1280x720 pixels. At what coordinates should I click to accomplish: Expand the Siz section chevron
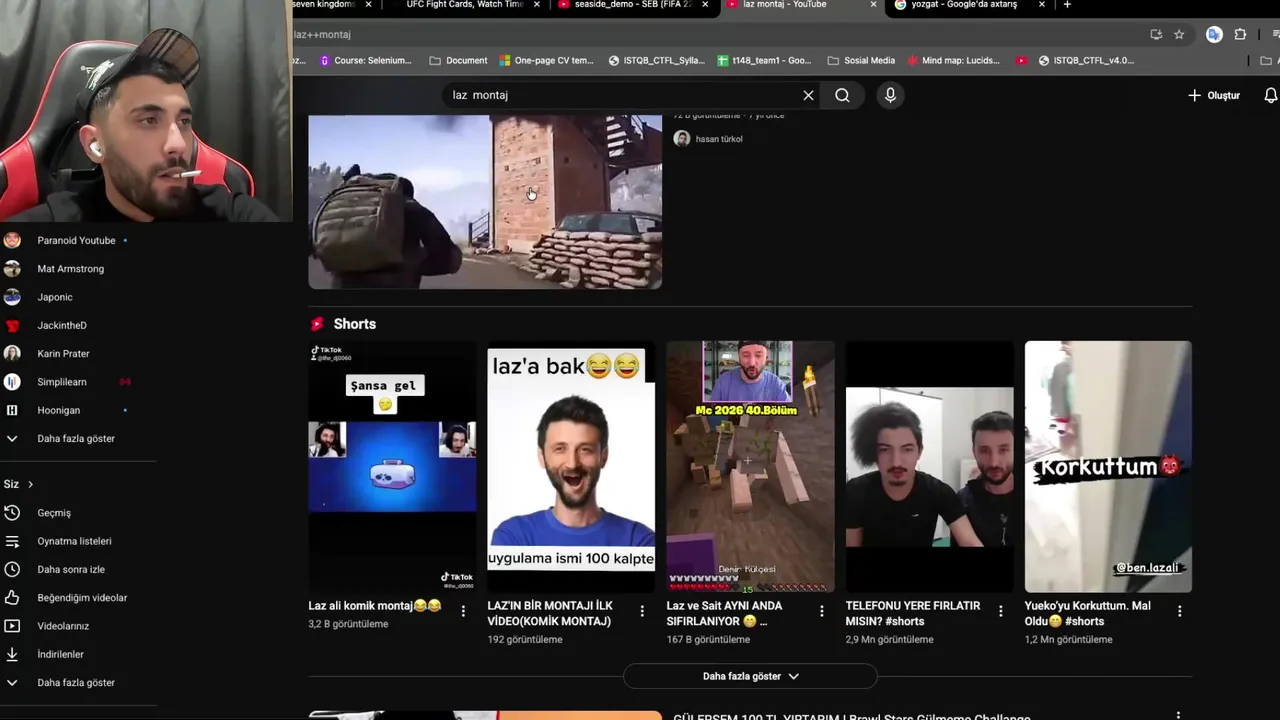pyautogui.click(x=30, y=484)
